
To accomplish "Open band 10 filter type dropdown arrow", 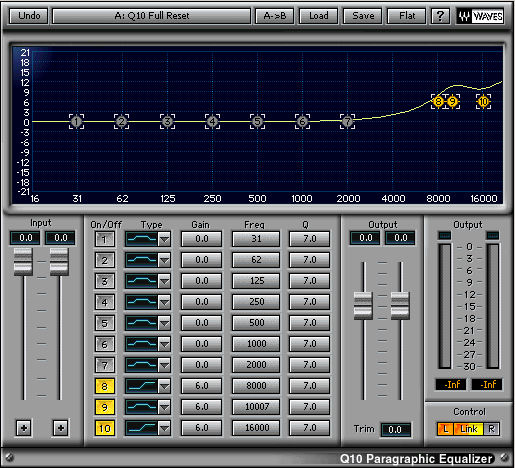I will click(164, 428).
